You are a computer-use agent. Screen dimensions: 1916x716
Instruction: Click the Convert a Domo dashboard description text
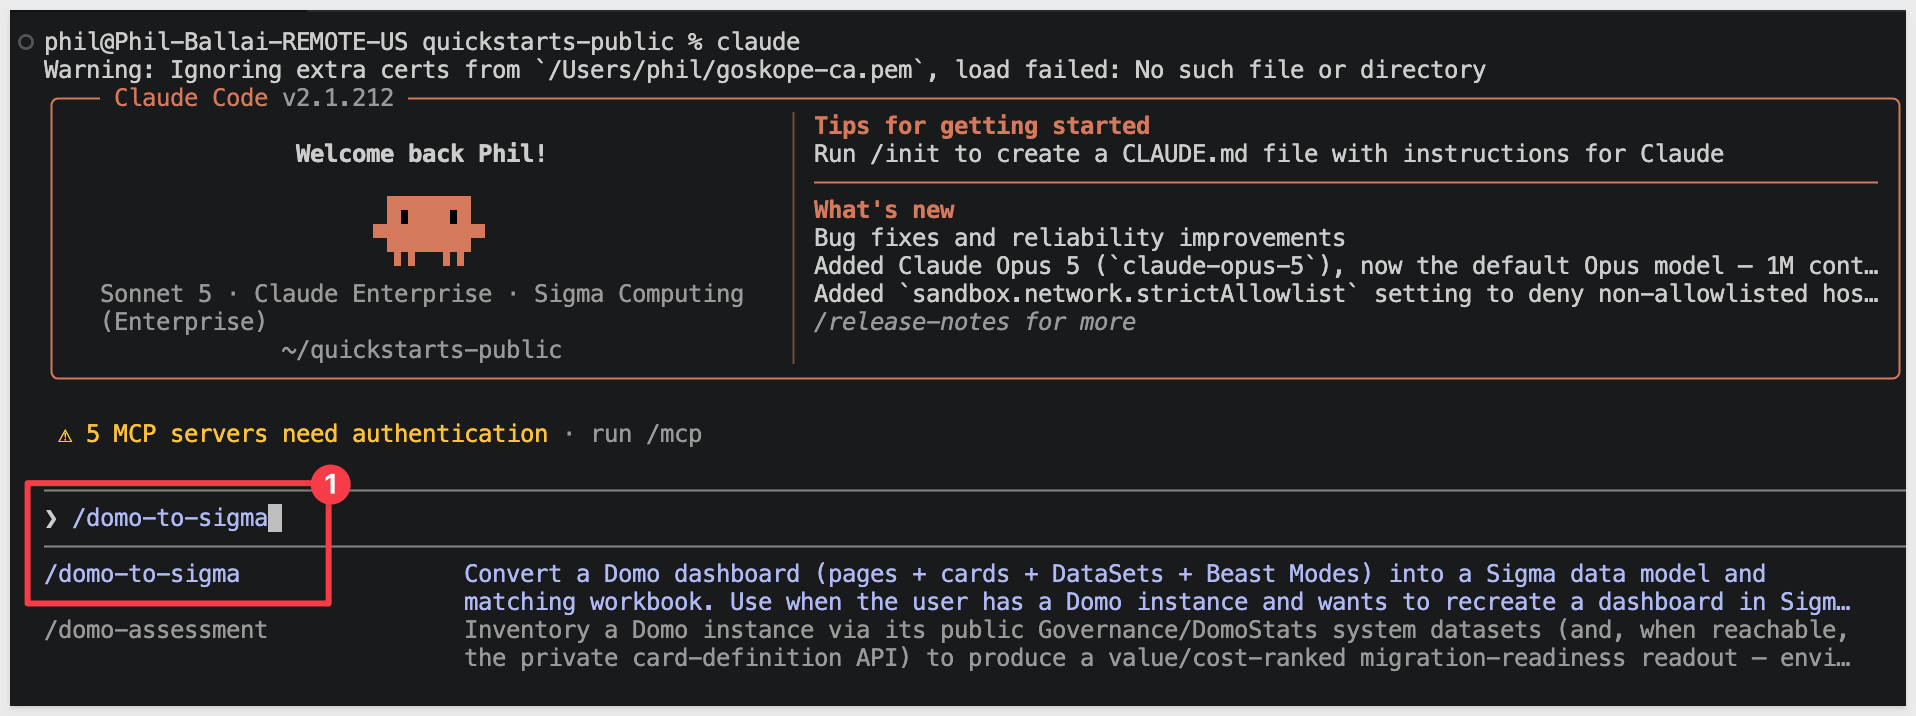1157,588
